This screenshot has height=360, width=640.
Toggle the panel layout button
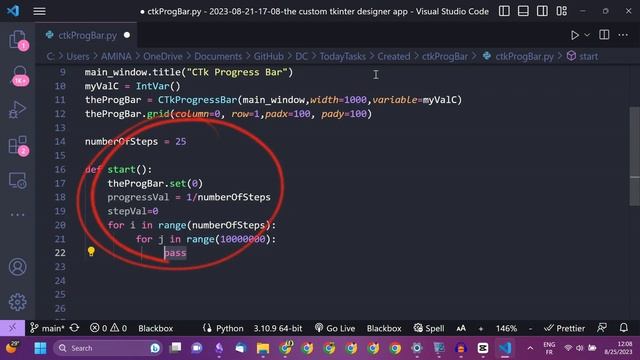pyautogui.click(x=523, y=11)
